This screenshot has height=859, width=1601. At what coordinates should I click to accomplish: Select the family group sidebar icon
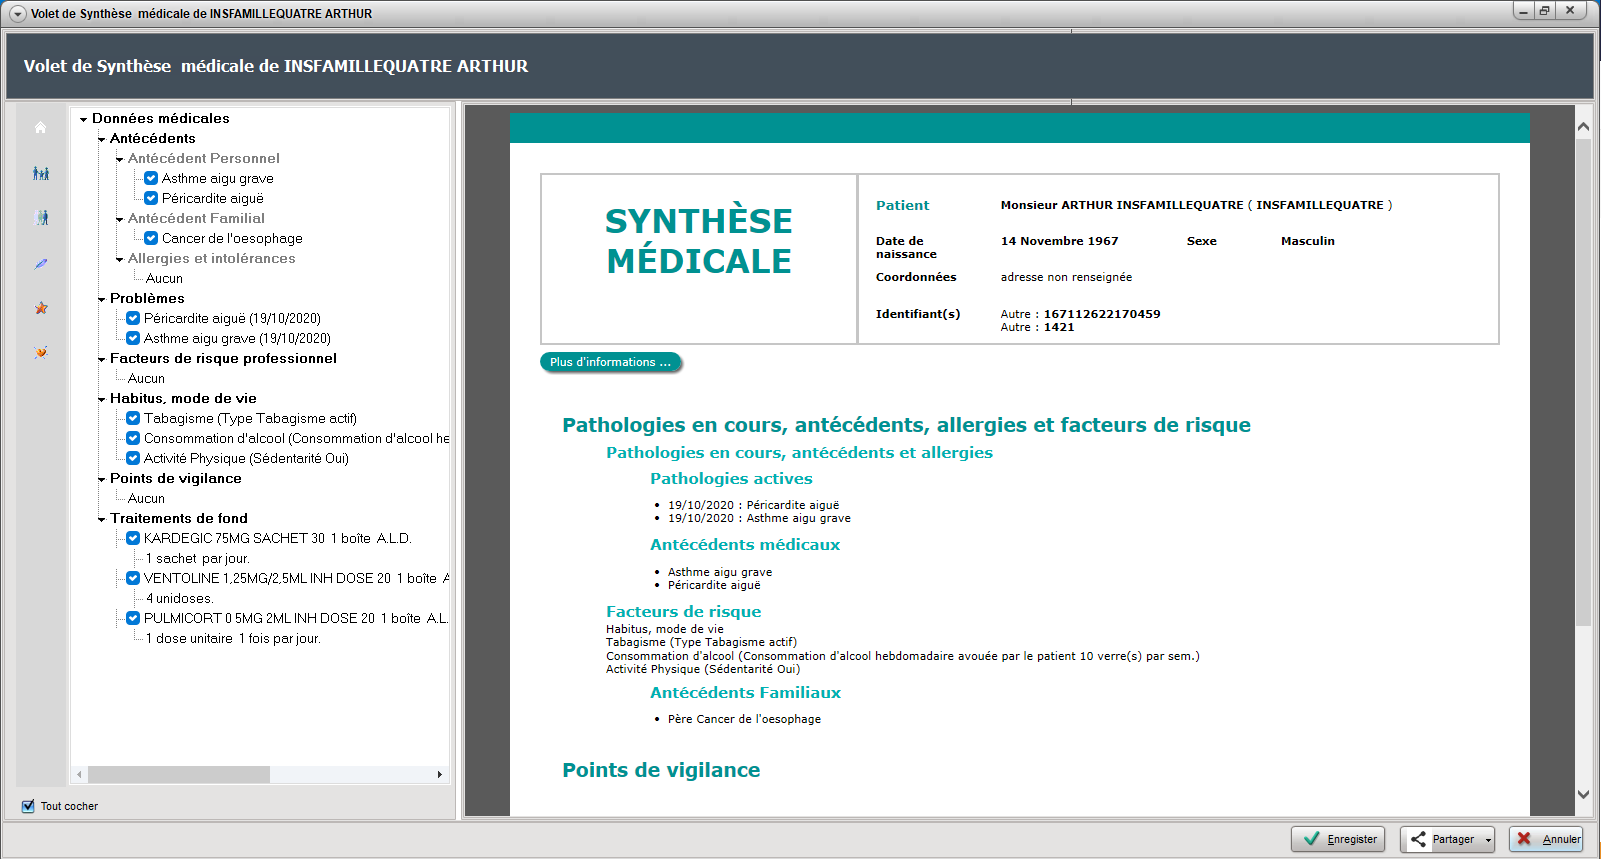[x=41, y=173]
